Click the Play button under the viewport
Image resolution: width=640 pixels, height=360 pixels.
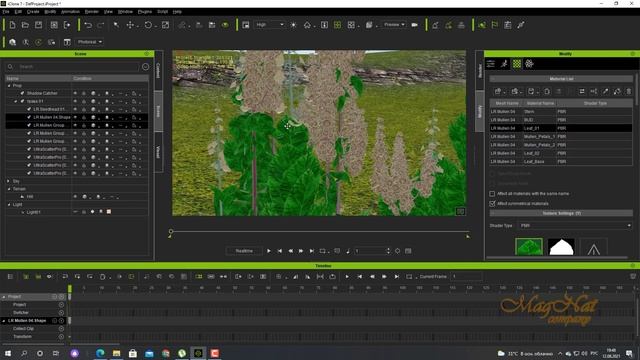[269, 251]
